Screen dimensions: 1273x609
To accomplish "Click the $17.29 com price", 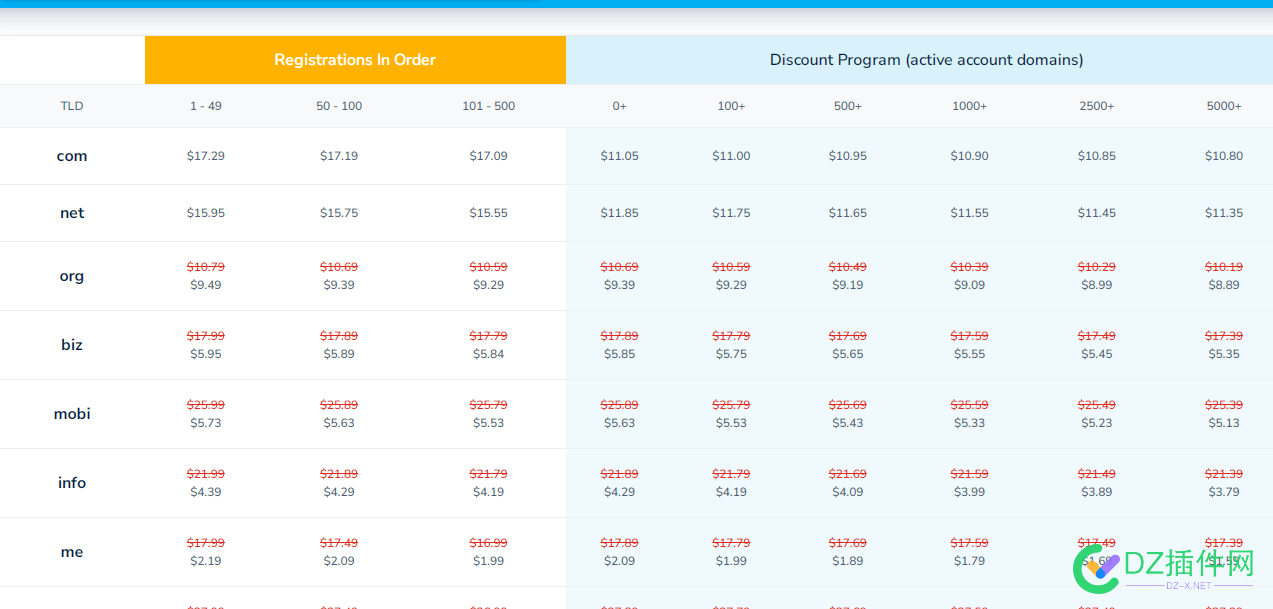I will (x=206, y=156).
